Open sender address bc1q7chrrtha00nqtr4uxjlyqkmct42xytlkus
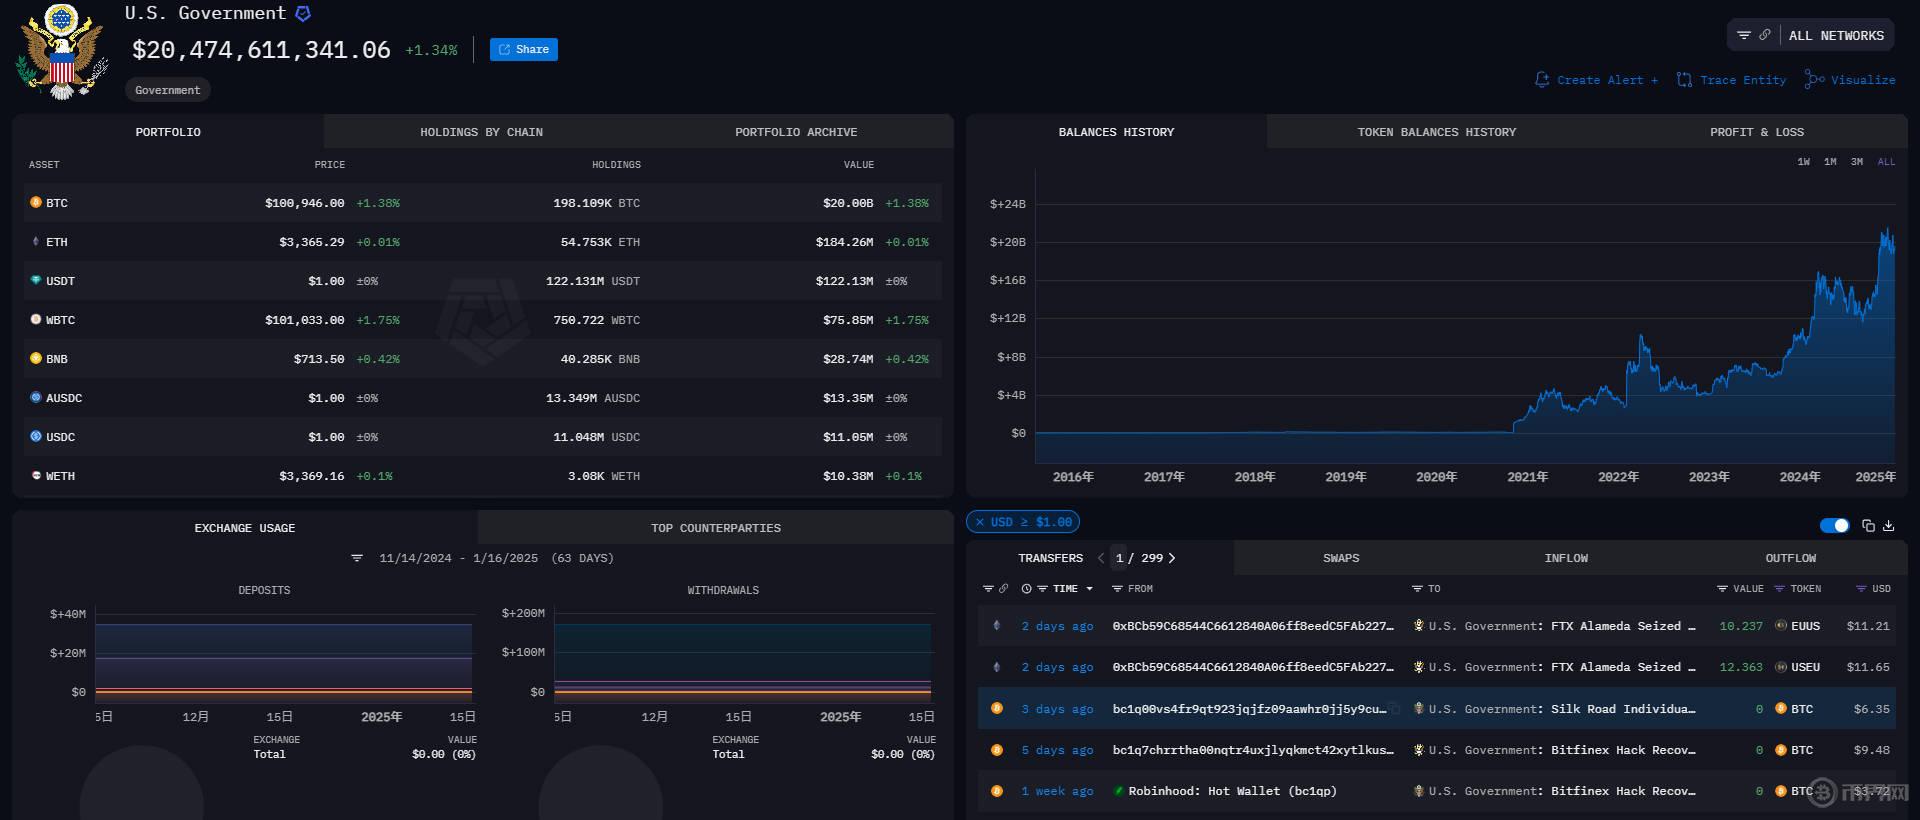 click(x=1253, y=750)
